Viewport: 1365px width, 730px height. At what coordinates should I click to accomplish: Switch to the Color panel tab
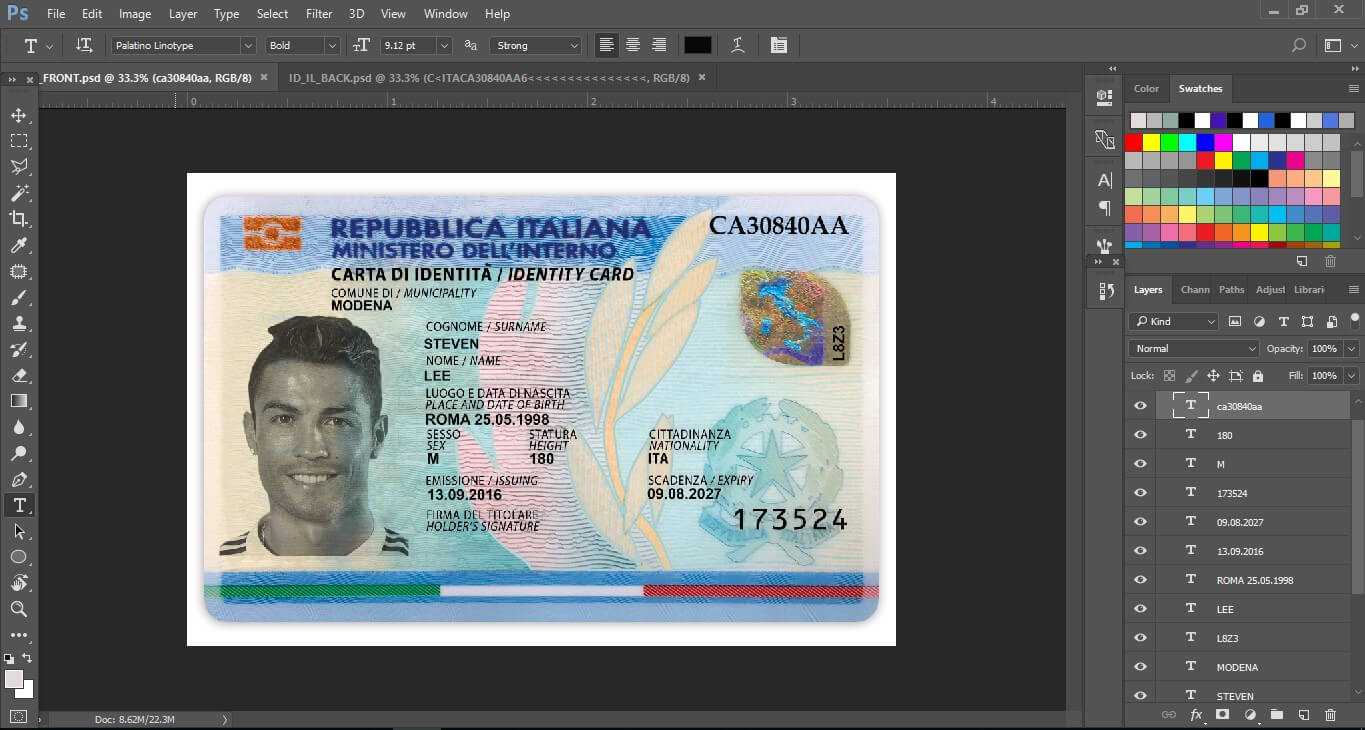pyautogui.click(x=1146, y=88)
